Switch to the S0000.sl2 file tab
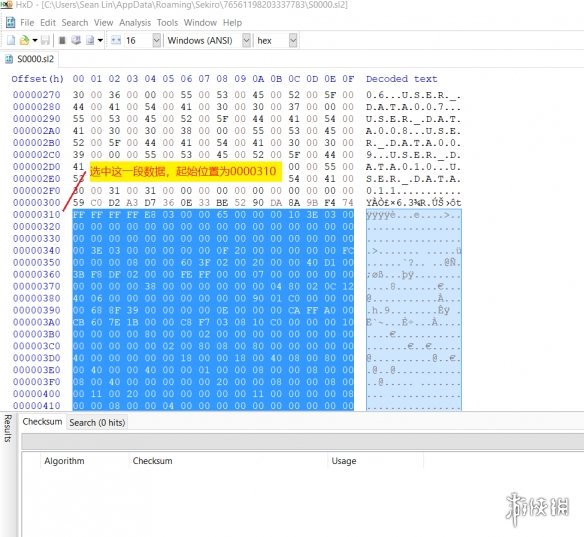This screenshot has height=537, width=584. click(x=30, y=59)
